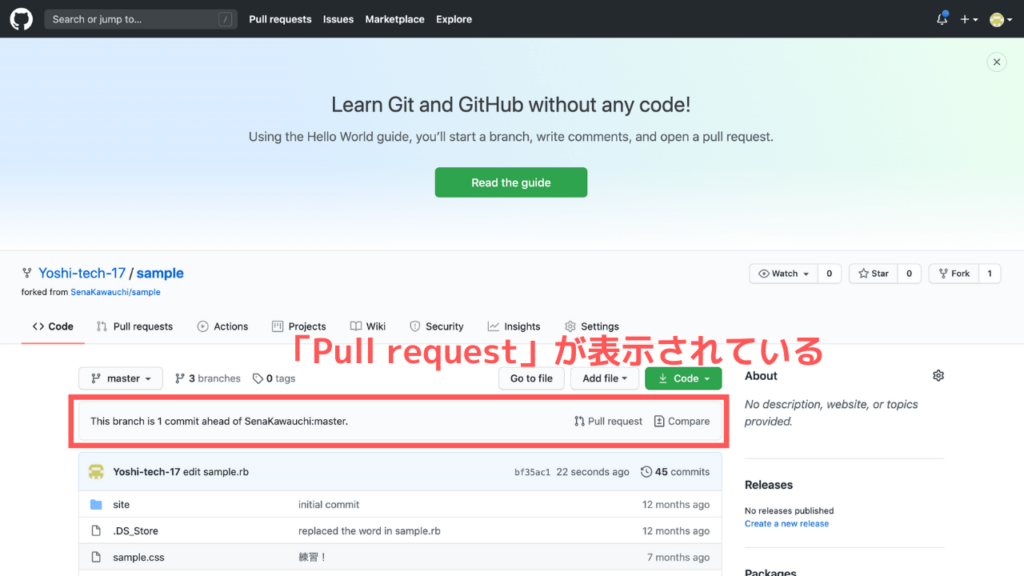Click the gear icon in the About section
1024x576 pixels.
tap(937, 375)
